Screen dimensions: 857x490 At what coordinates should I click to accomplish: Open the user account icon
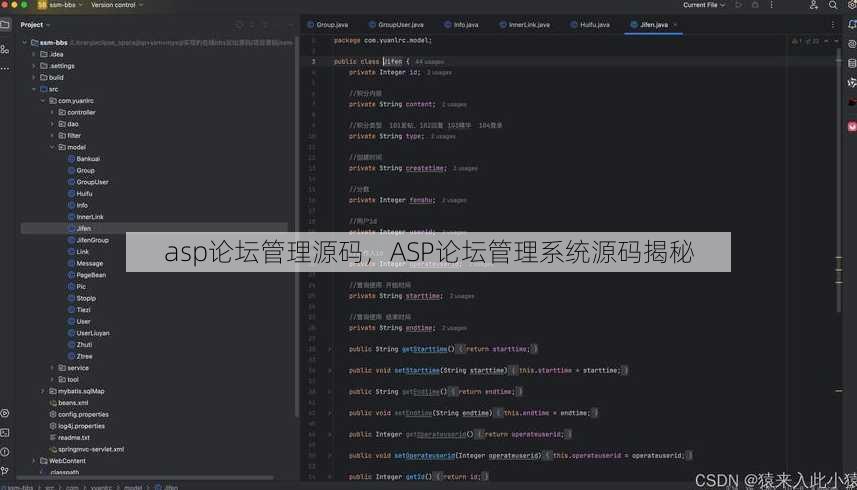coord(813,5)
